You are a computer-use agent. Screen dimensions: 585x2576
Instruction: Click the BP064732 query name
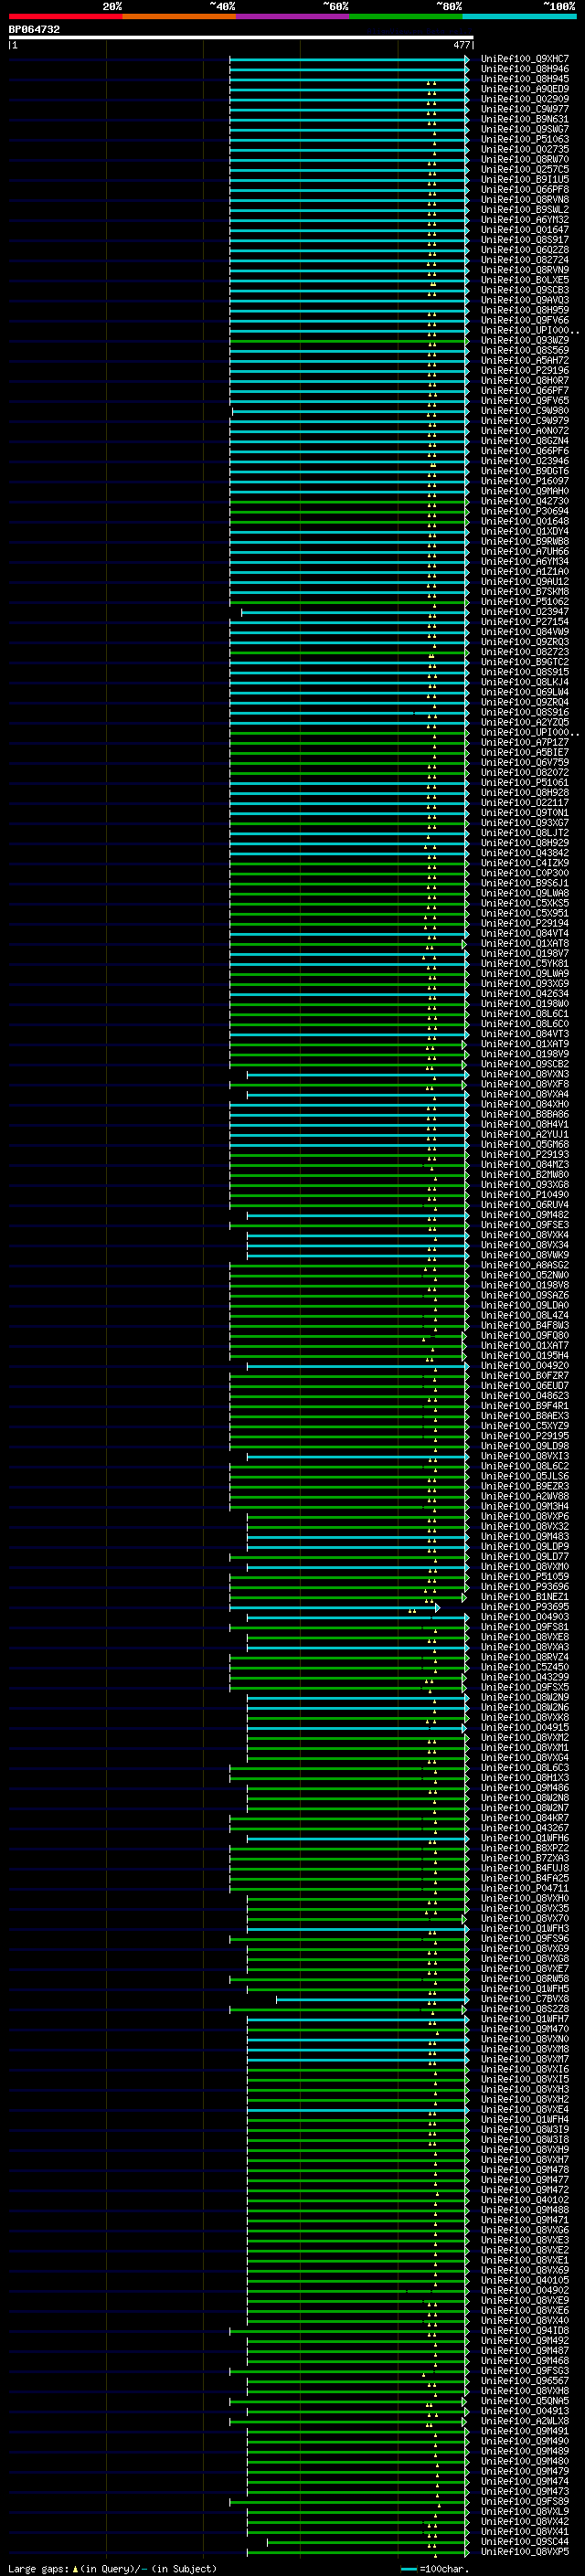pos(34,30)
